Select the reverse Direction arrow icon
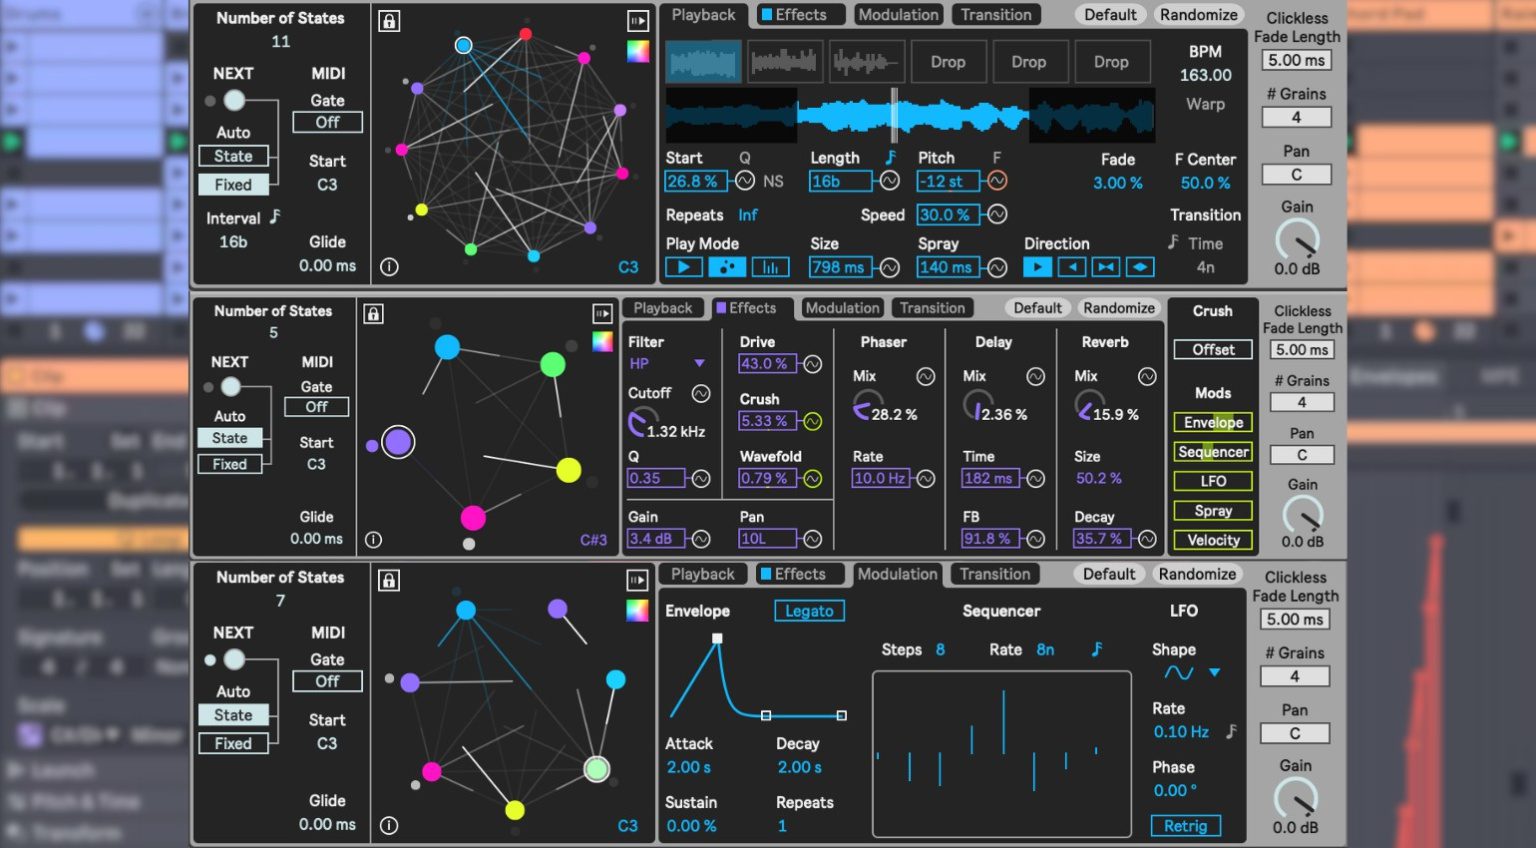 (x=1073, y=267)
